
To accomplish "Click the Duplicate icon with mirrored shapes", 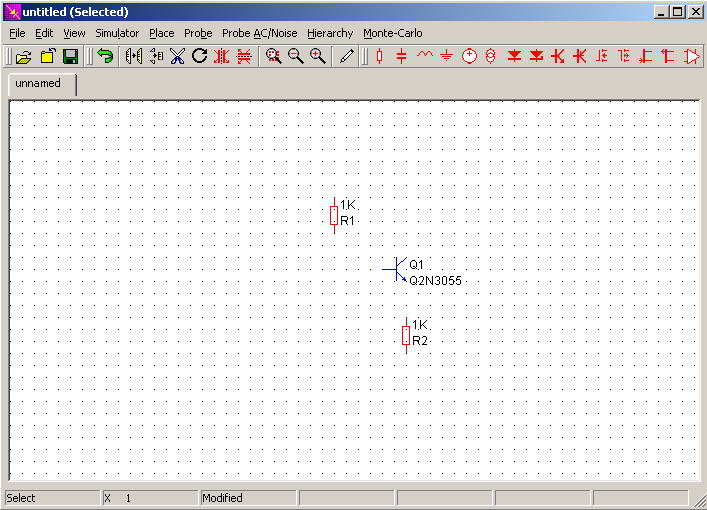I will tap(133, 56).
